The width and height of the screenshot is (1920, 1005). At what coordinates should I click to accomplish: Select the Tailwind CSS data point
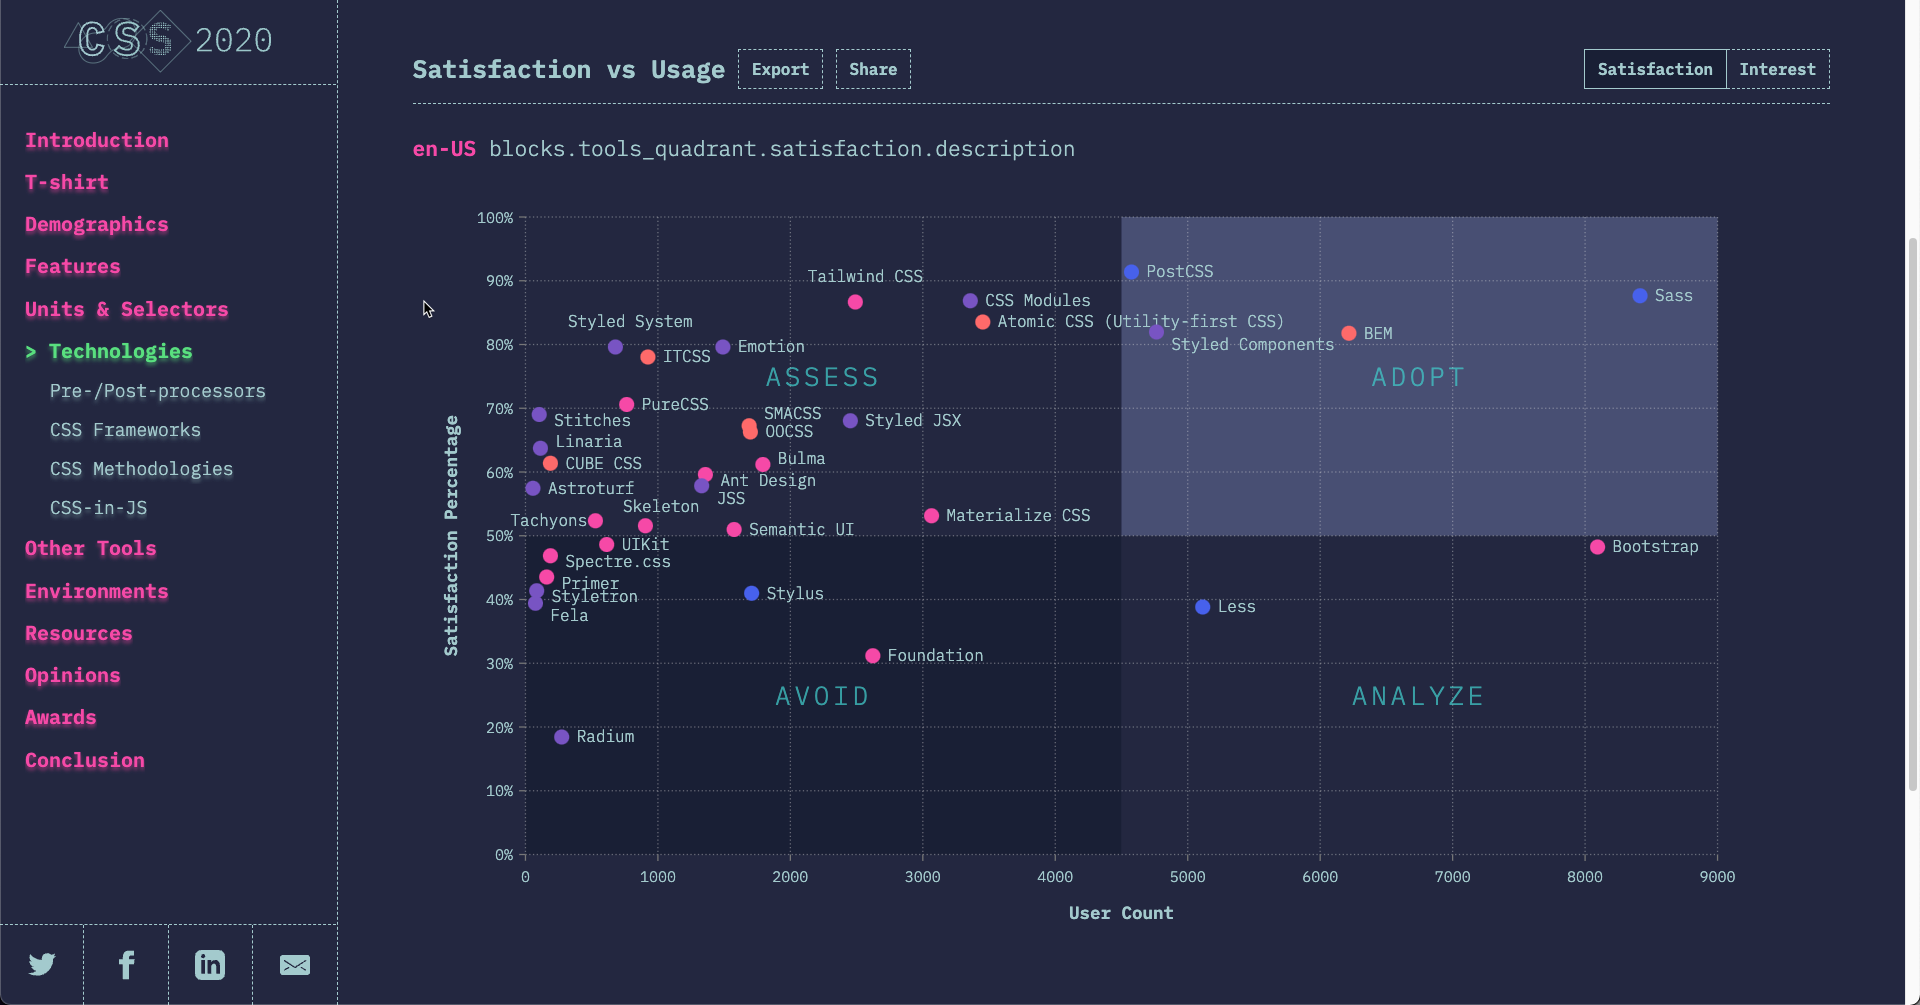[x=855, y=302]
